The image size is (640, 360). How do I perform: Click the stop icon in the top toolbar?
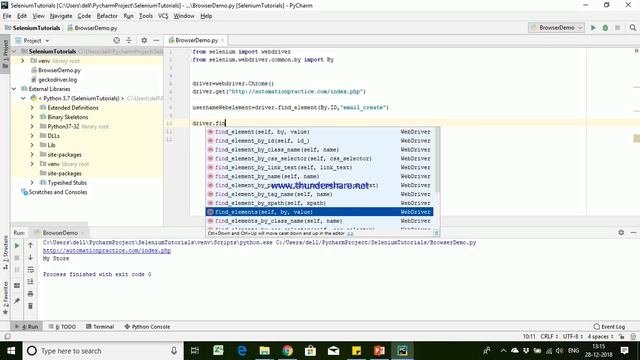tap(618, 28)
